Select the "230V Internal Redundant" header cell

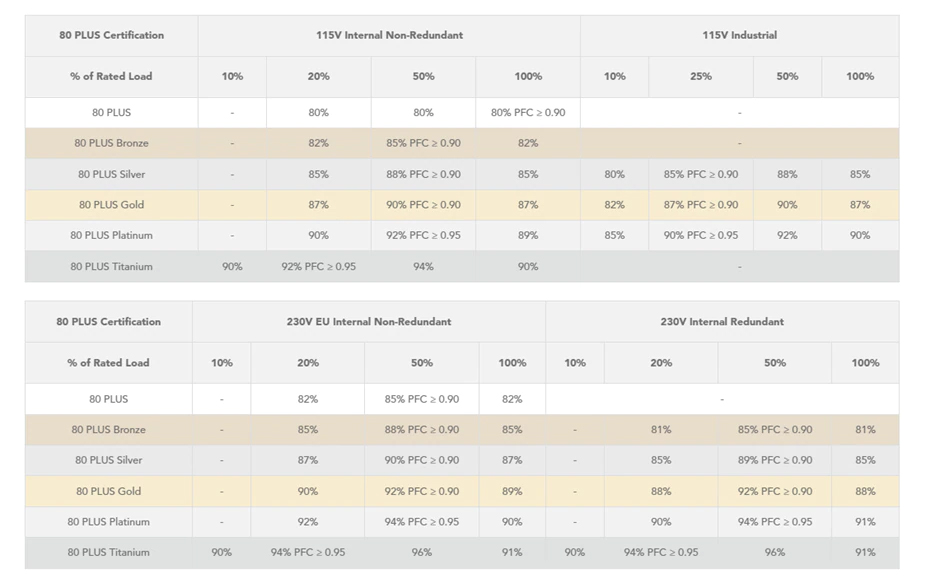(x=722, y=322)
